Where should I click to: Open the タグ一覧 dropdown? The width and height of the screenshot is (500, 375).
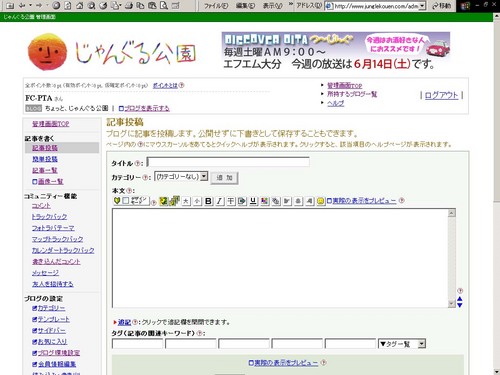[x=402, y=344]
